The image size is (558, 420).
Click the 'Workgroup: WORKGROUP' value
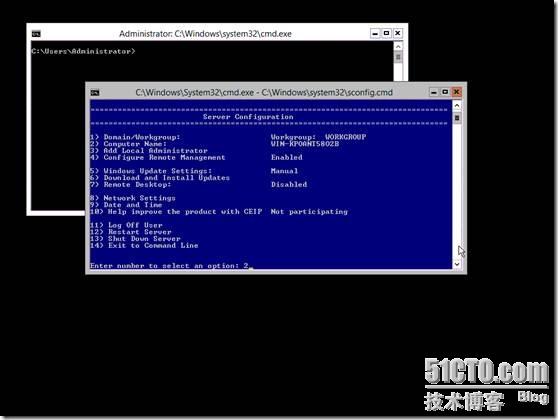click(x=319, y=137)
